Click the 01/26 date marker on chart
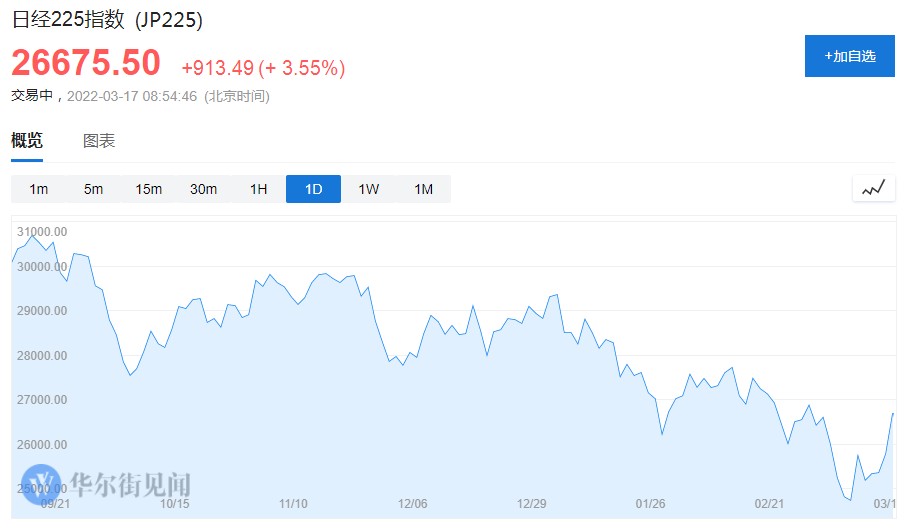 pos(650,503)
